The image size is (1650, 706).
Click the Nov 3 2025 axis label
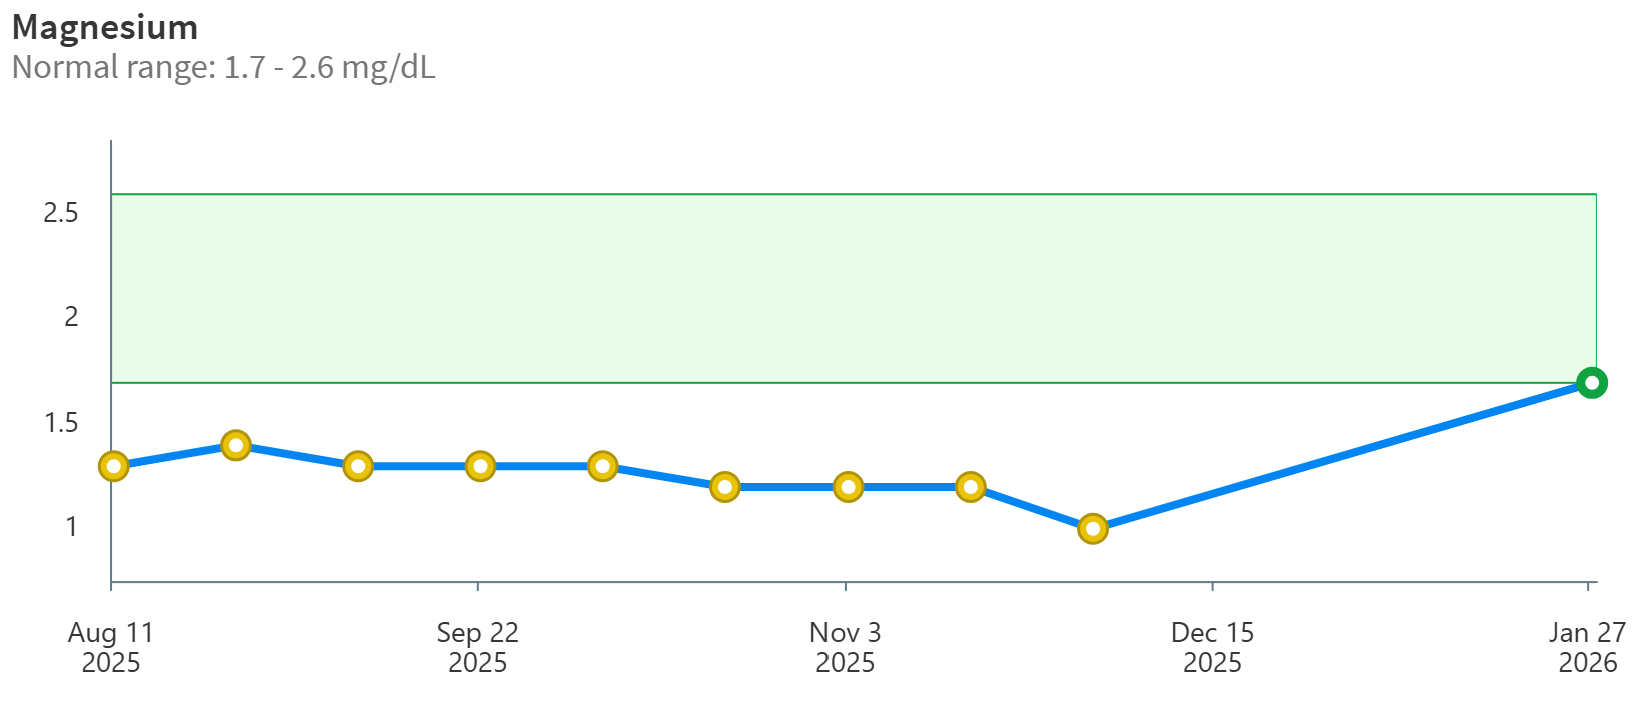click(845, 647)
